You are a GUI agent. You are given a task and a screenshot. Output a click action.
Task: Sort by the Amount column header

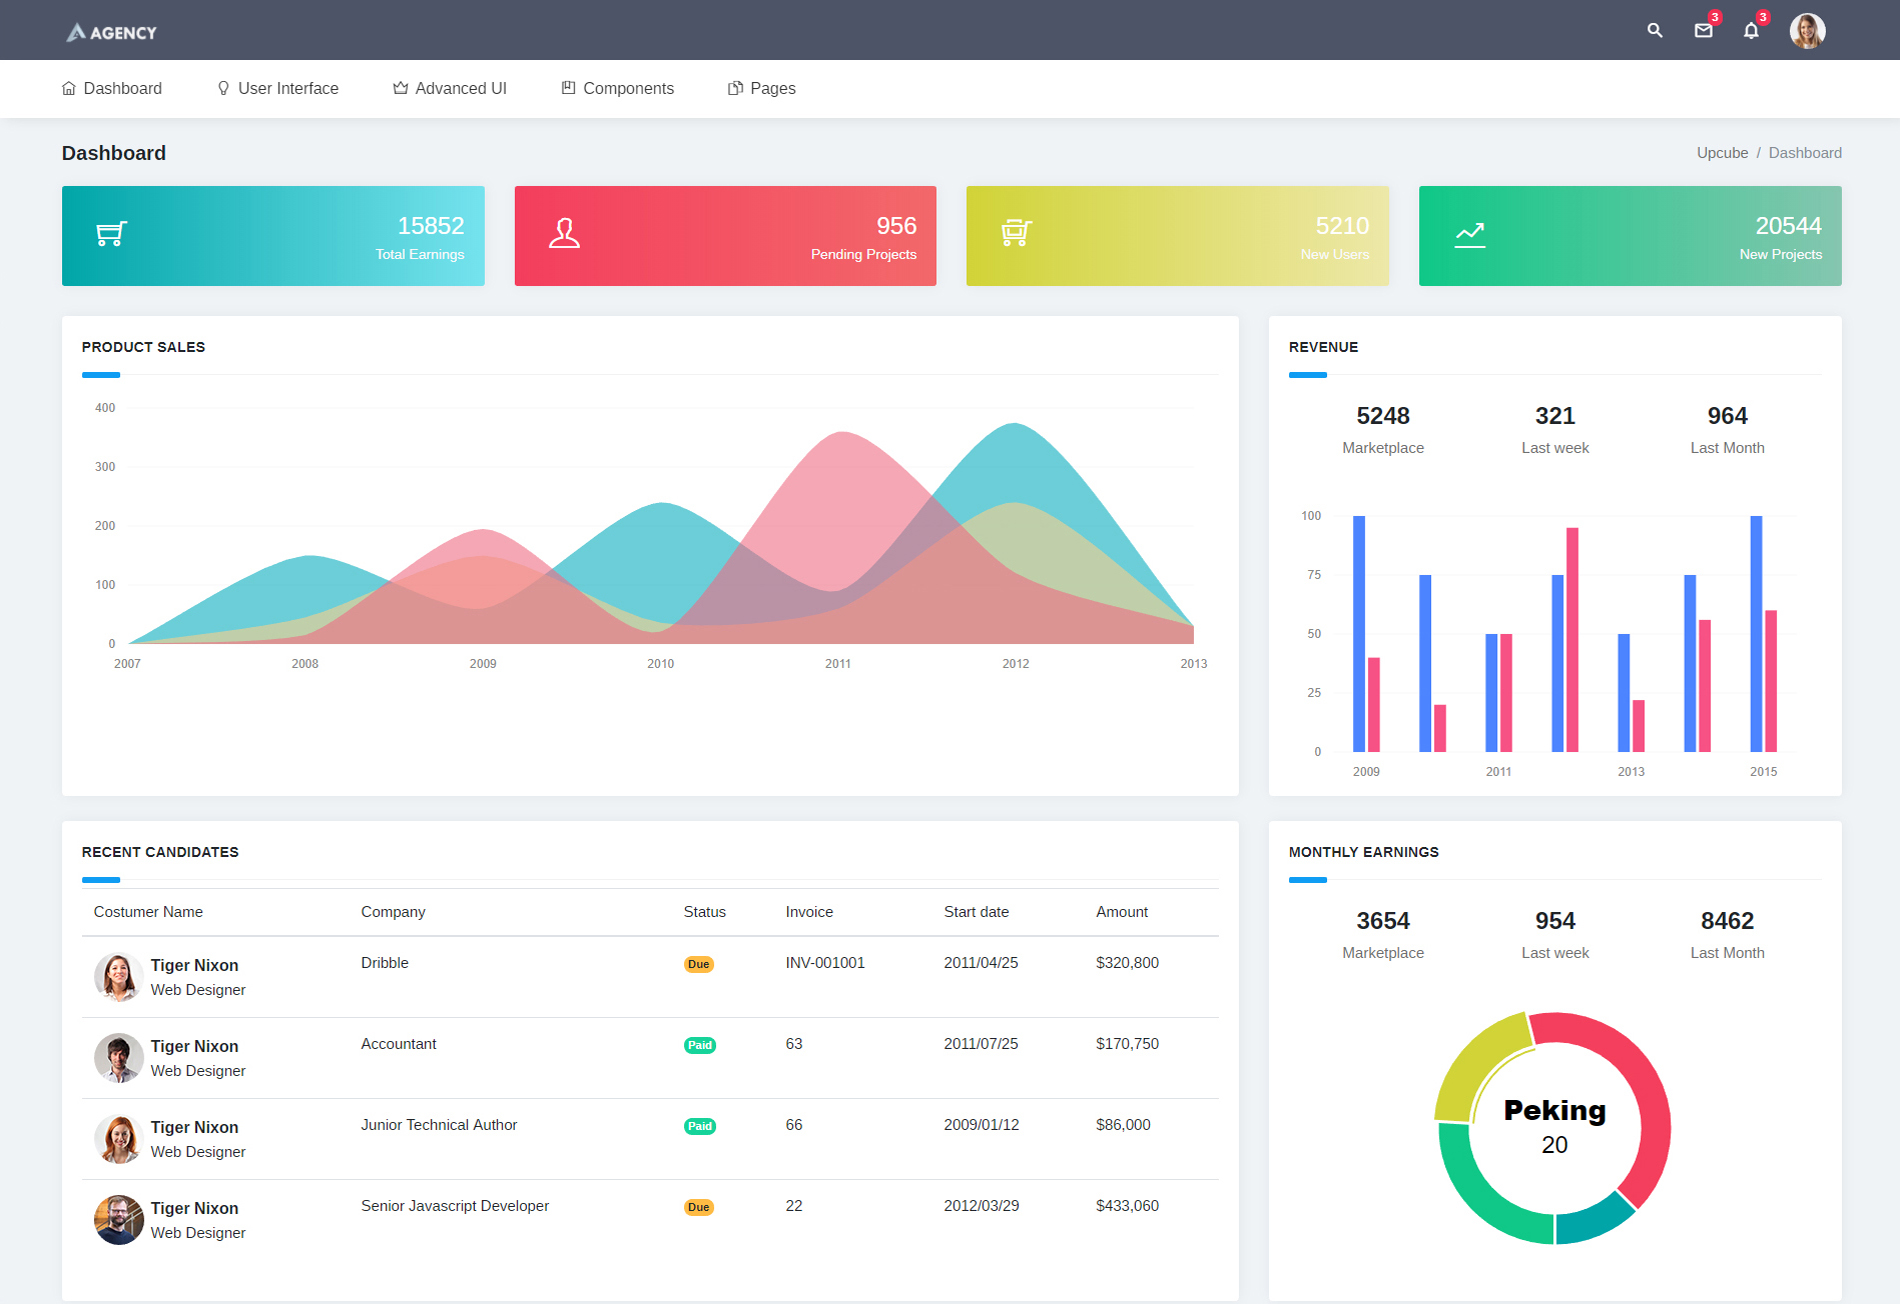coord(1121,912)
